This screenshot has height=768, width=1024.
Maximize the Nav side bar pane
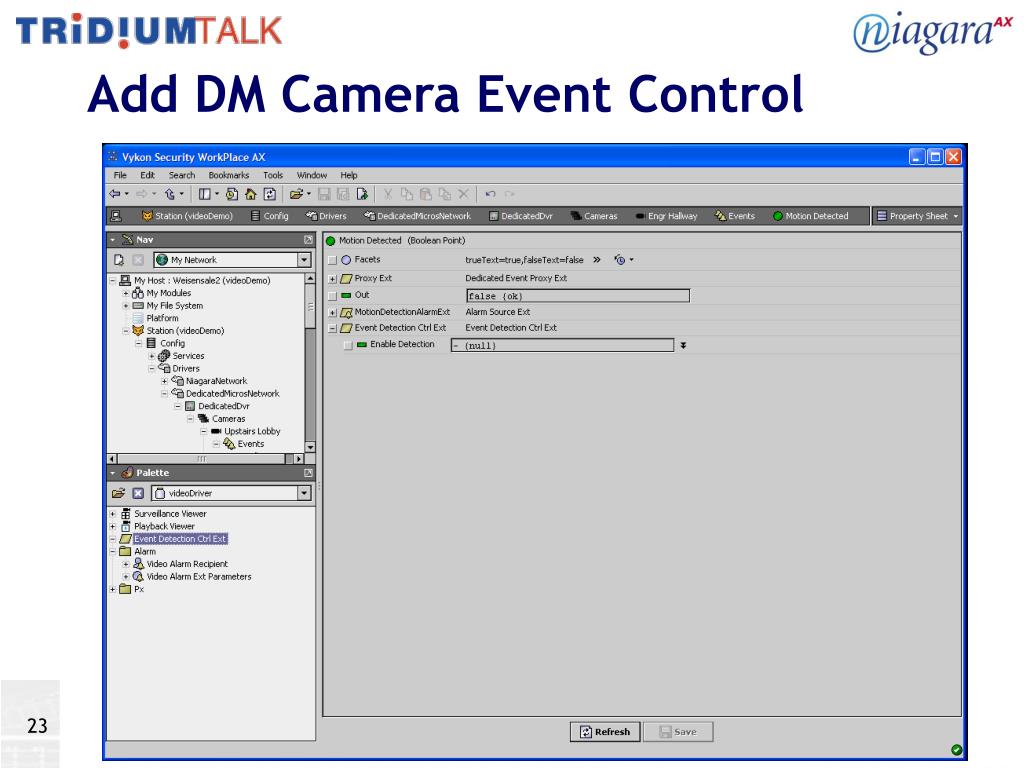tap(308, 240)
